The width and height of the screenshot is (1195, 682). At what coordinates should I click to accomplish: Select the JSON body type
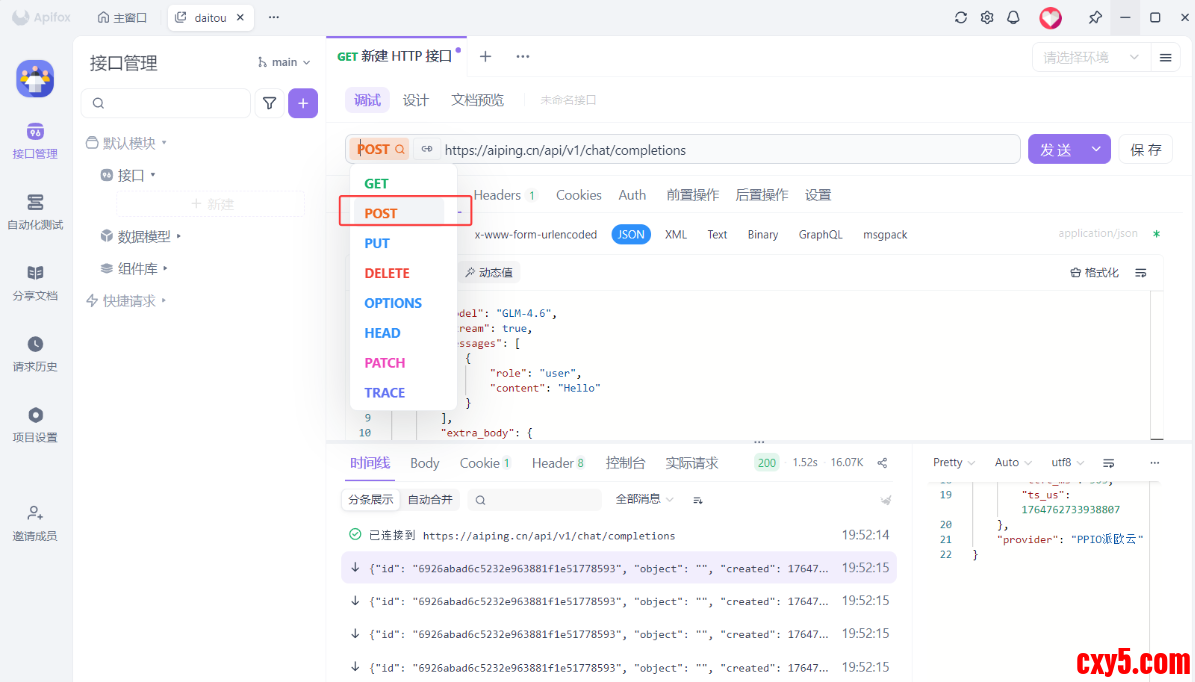tap(631, 234)
